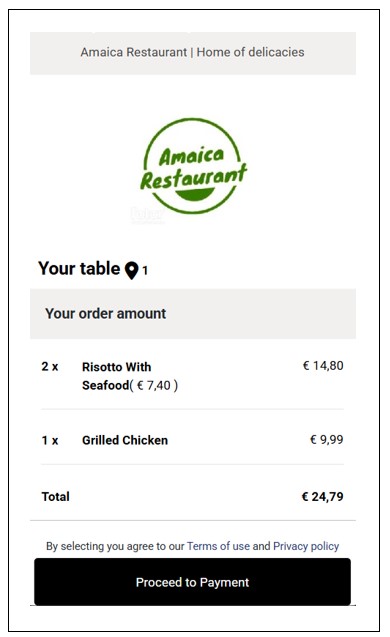This screenshot has height=637, width=390.
Task: Click the € 7,40 unit price text
Action: click(154, 385)
